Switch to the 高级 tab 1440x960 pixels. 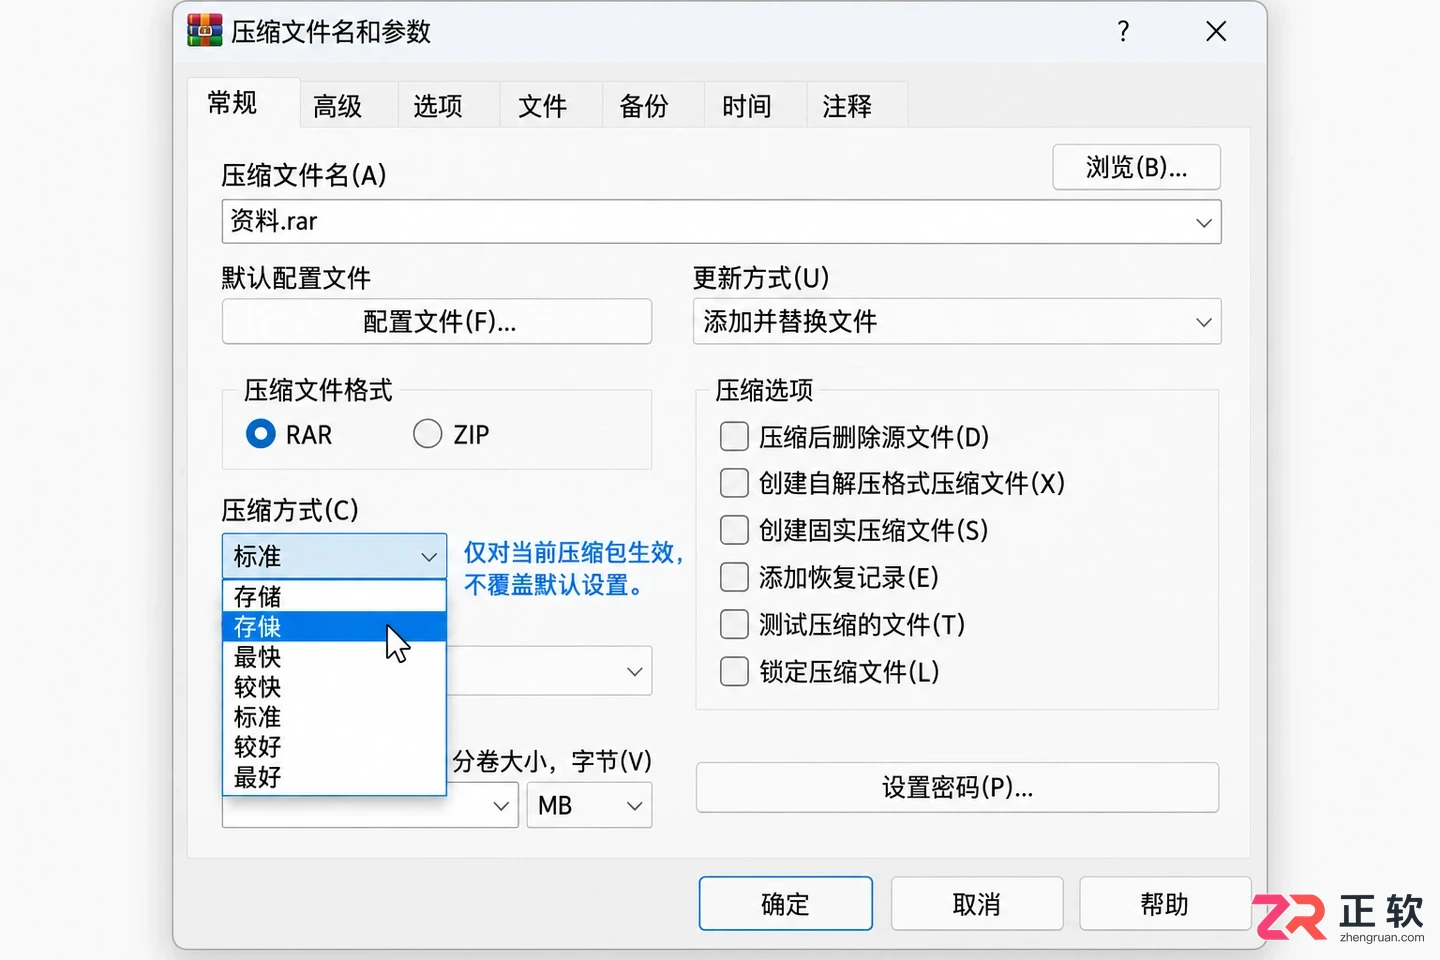pyautogui.click(x=337, y=106)
